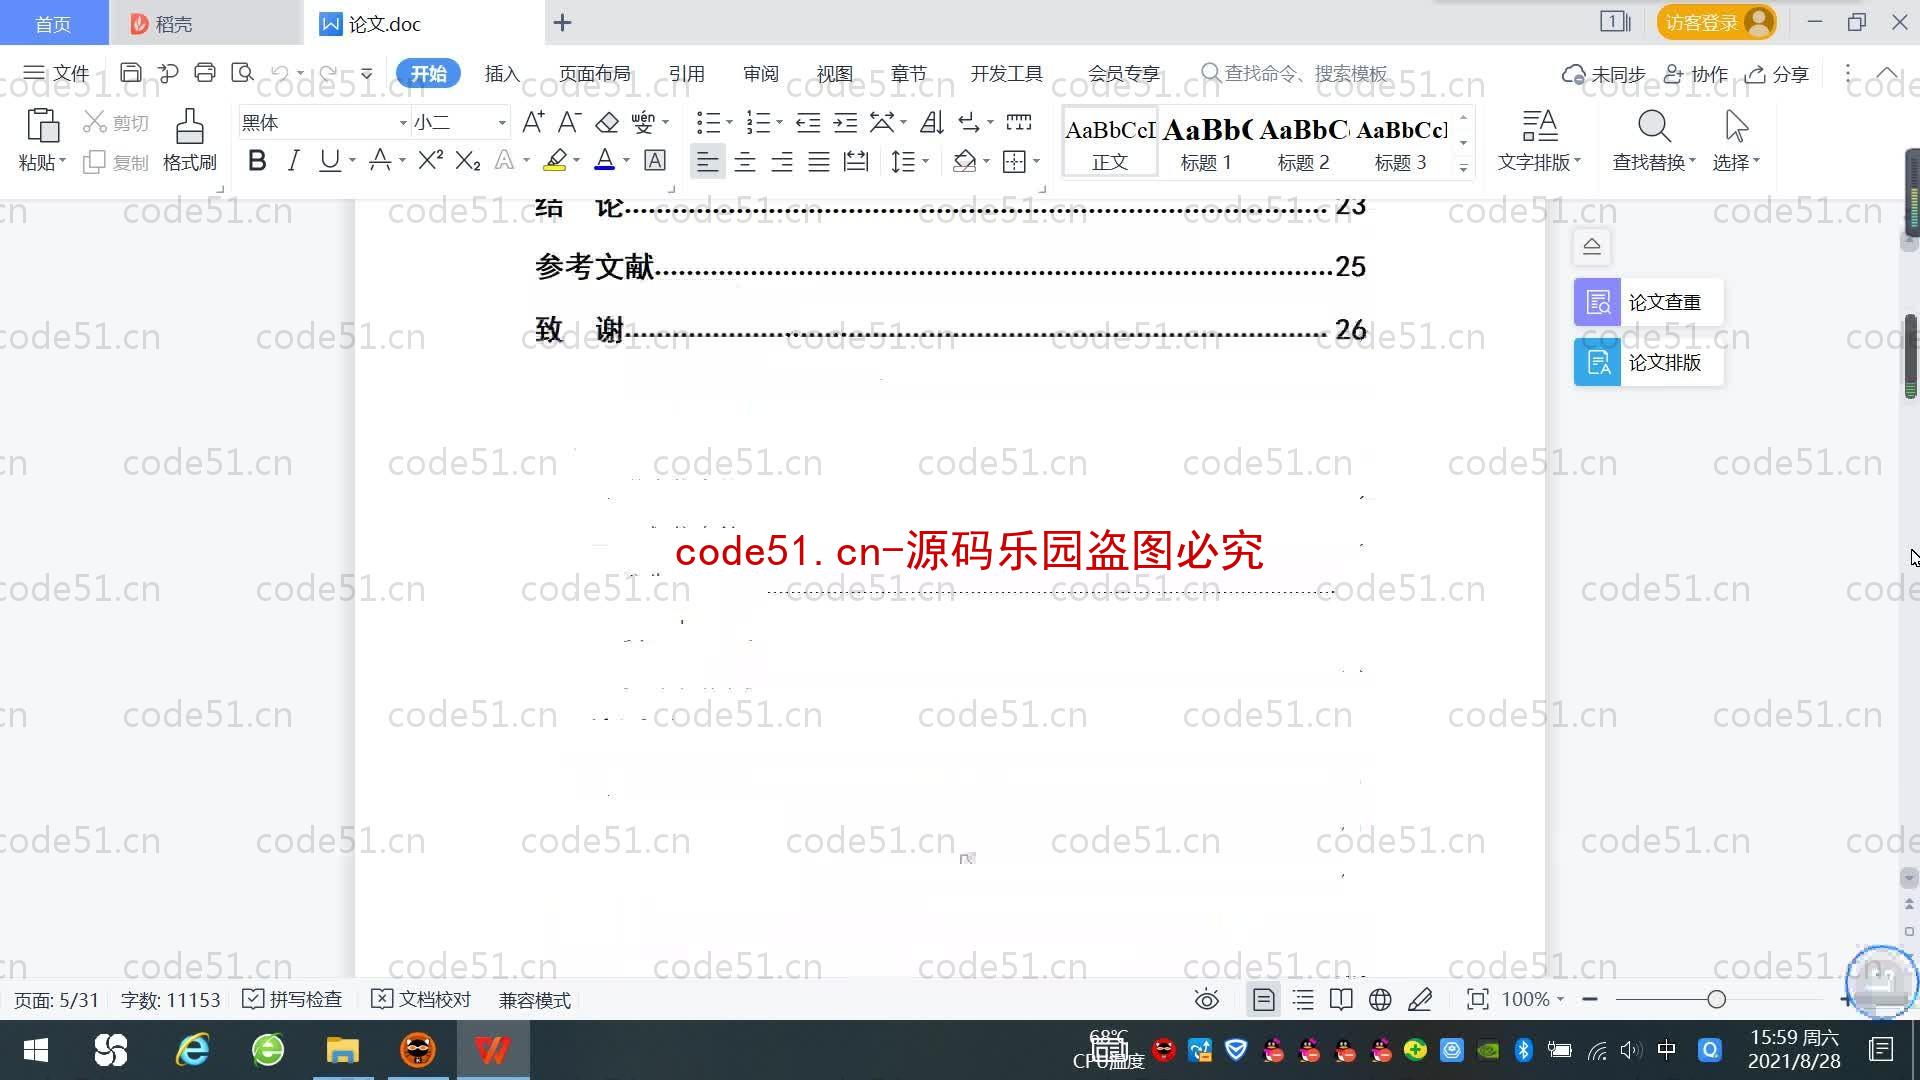1920x1080 pixels.
Task: Open Text Layout tool
Action: pos(1539,140)
